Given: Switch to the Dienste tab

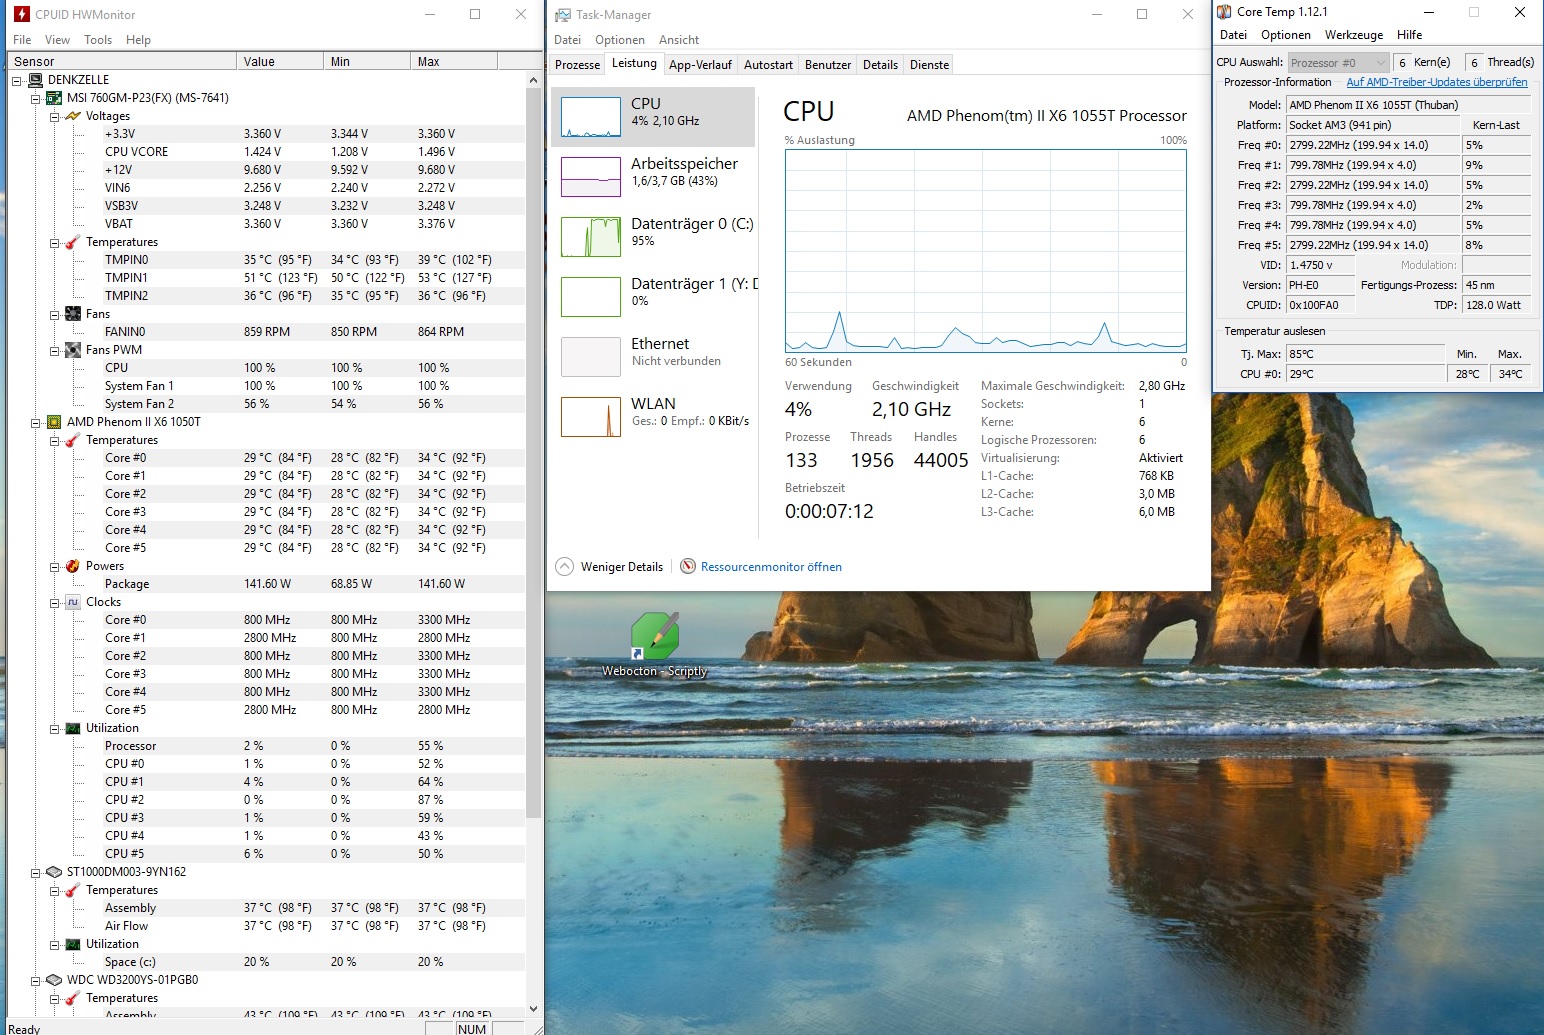Looking at the screenshot, I should click(x=929, y=65).
